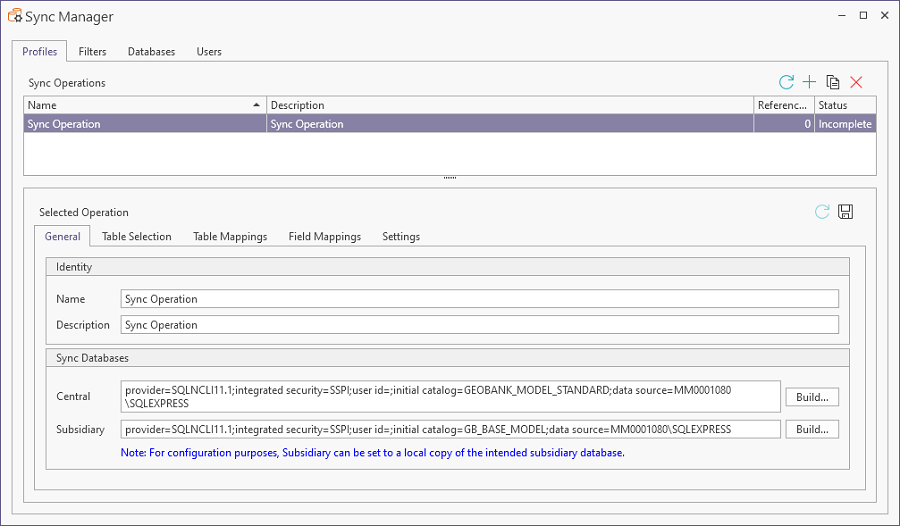
Task: Refresh the Sync Operations list
Action: pos(786,82)
